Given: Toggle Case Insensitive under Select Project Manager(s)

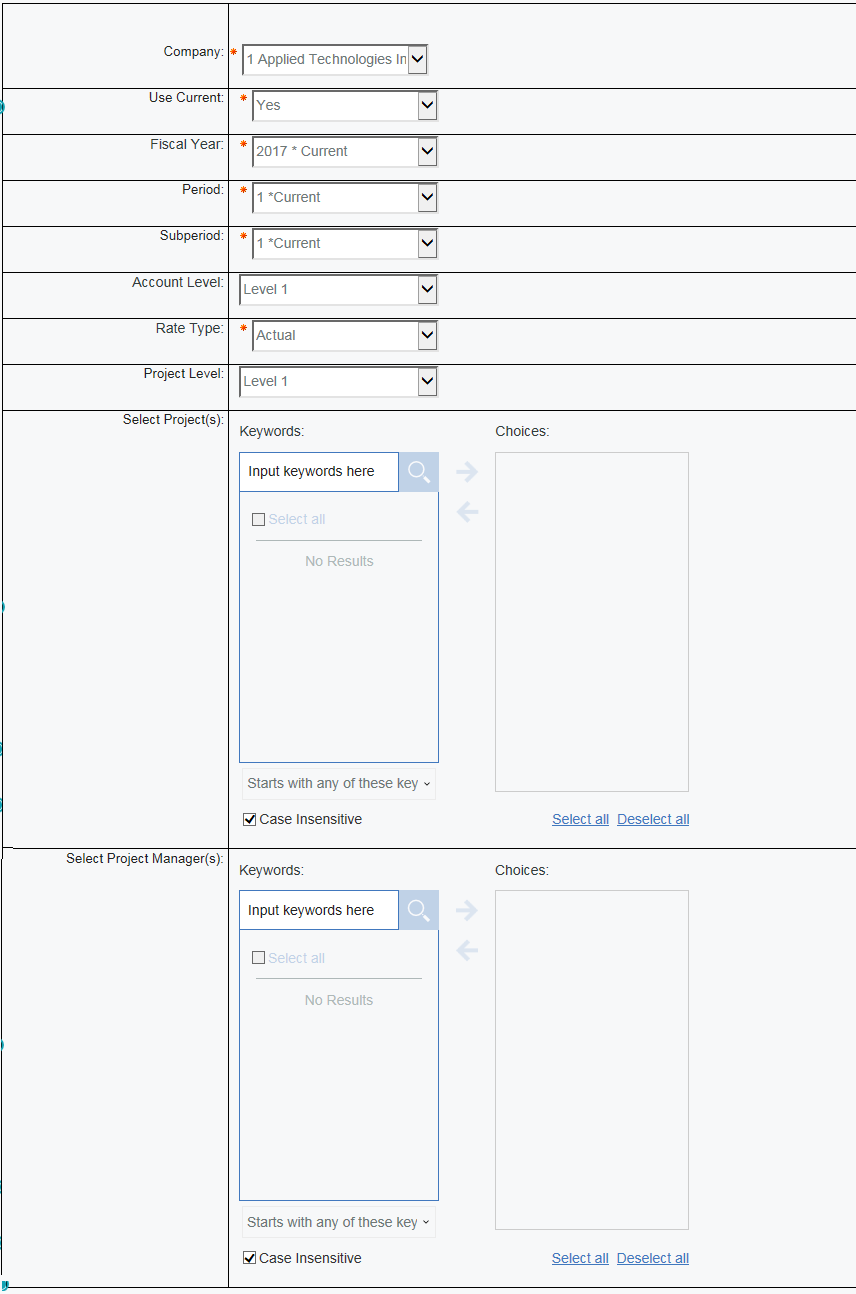Looking at the screenshot, I should coord(250,1259).
